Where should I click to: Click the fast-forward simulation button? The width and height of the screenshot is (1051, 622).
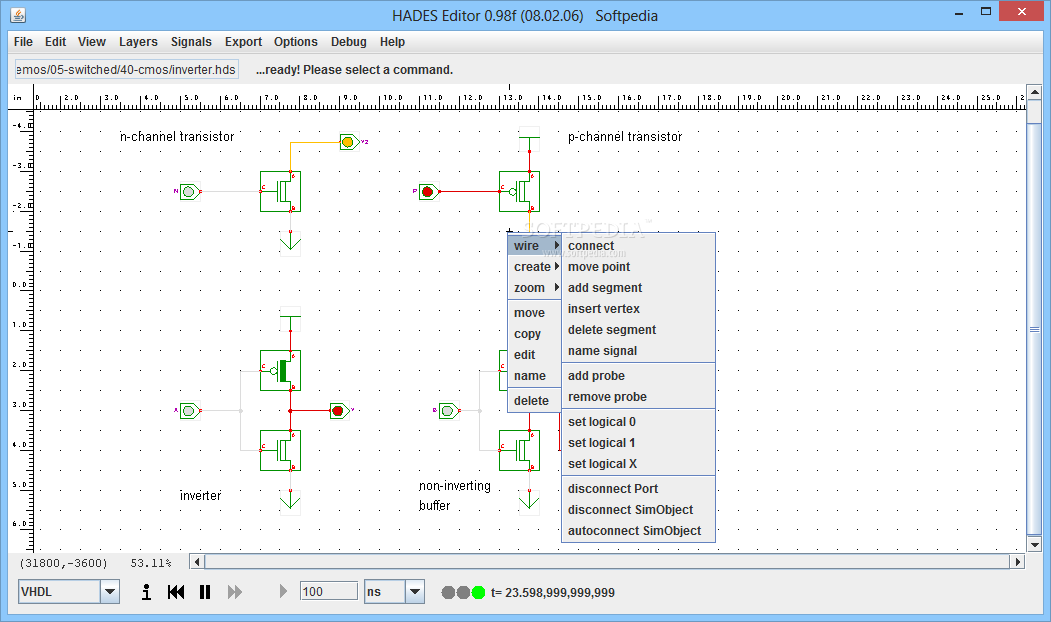[235, 592]
